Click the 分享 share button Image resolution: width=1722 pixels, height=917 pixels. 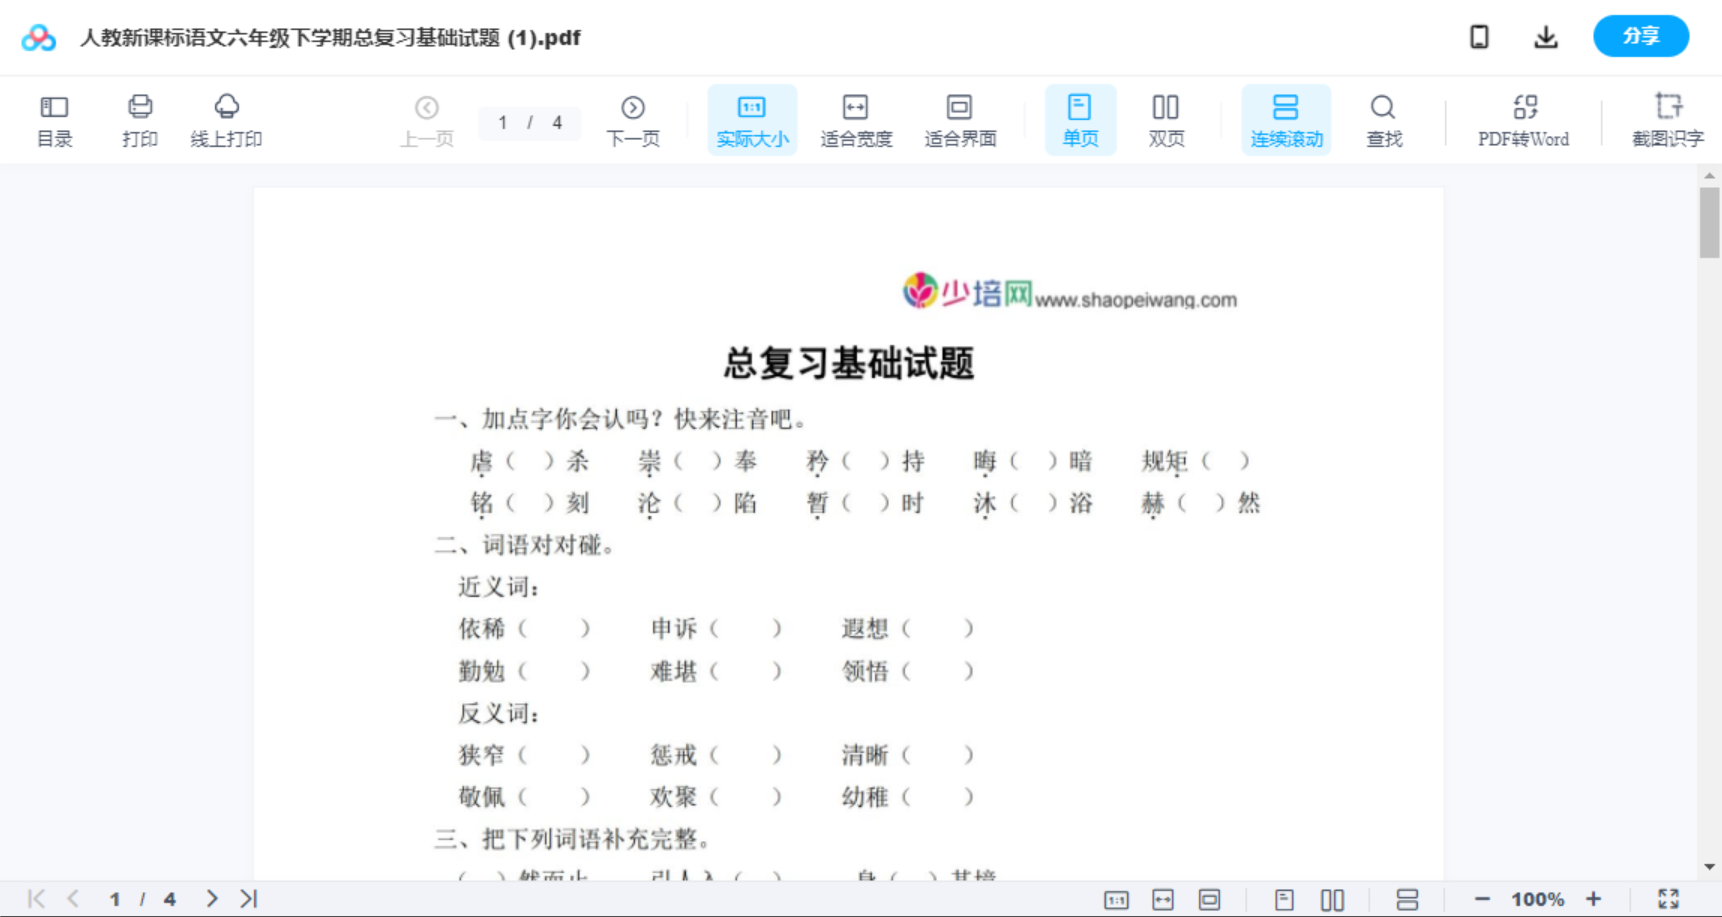pyautogui.click(x=1640, y=36)
